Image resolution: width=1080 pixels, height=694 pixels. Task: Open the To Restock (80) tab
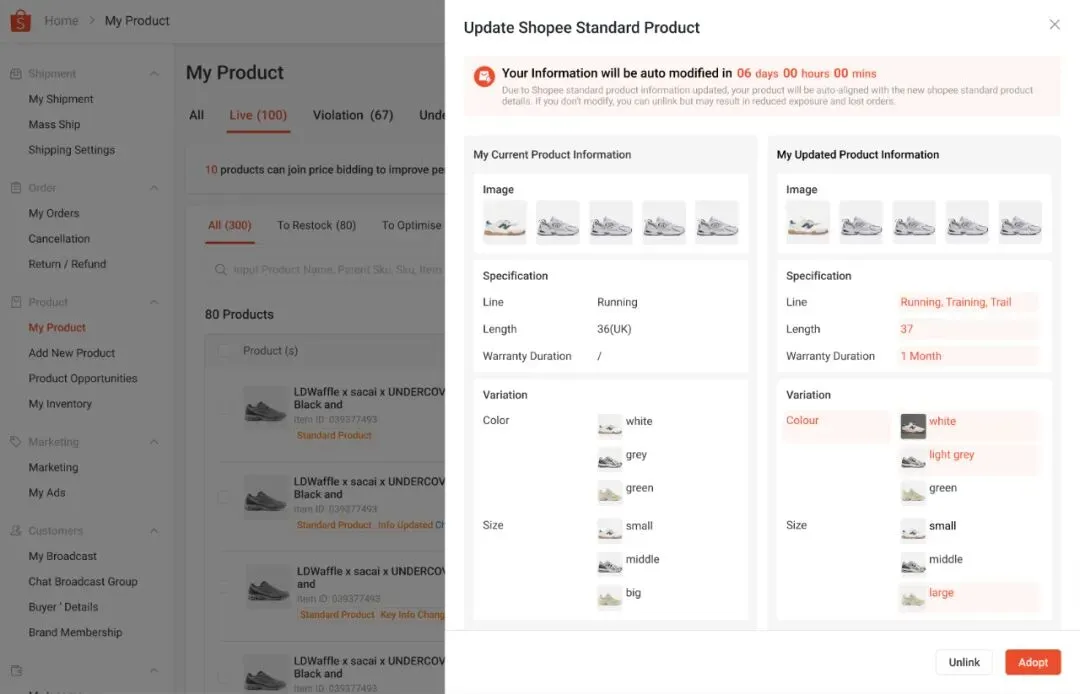[316, 225]
